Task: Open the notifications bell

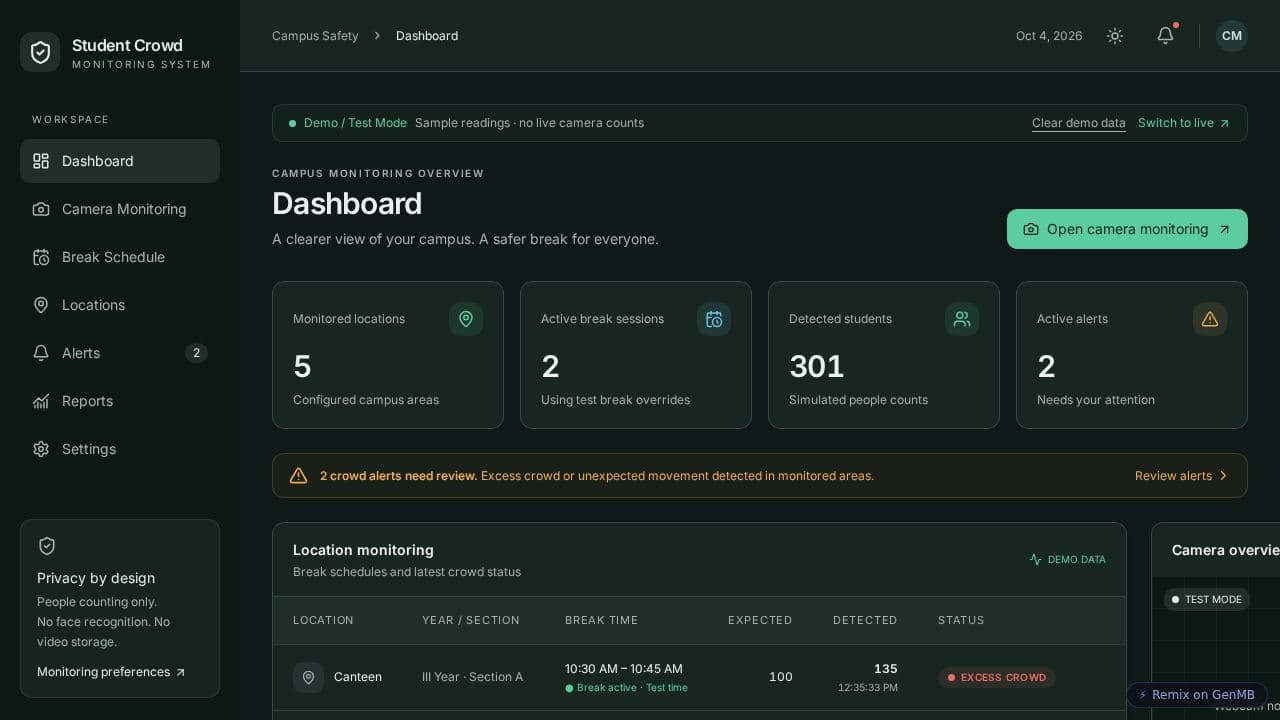Action: [x=1165, y=36]
